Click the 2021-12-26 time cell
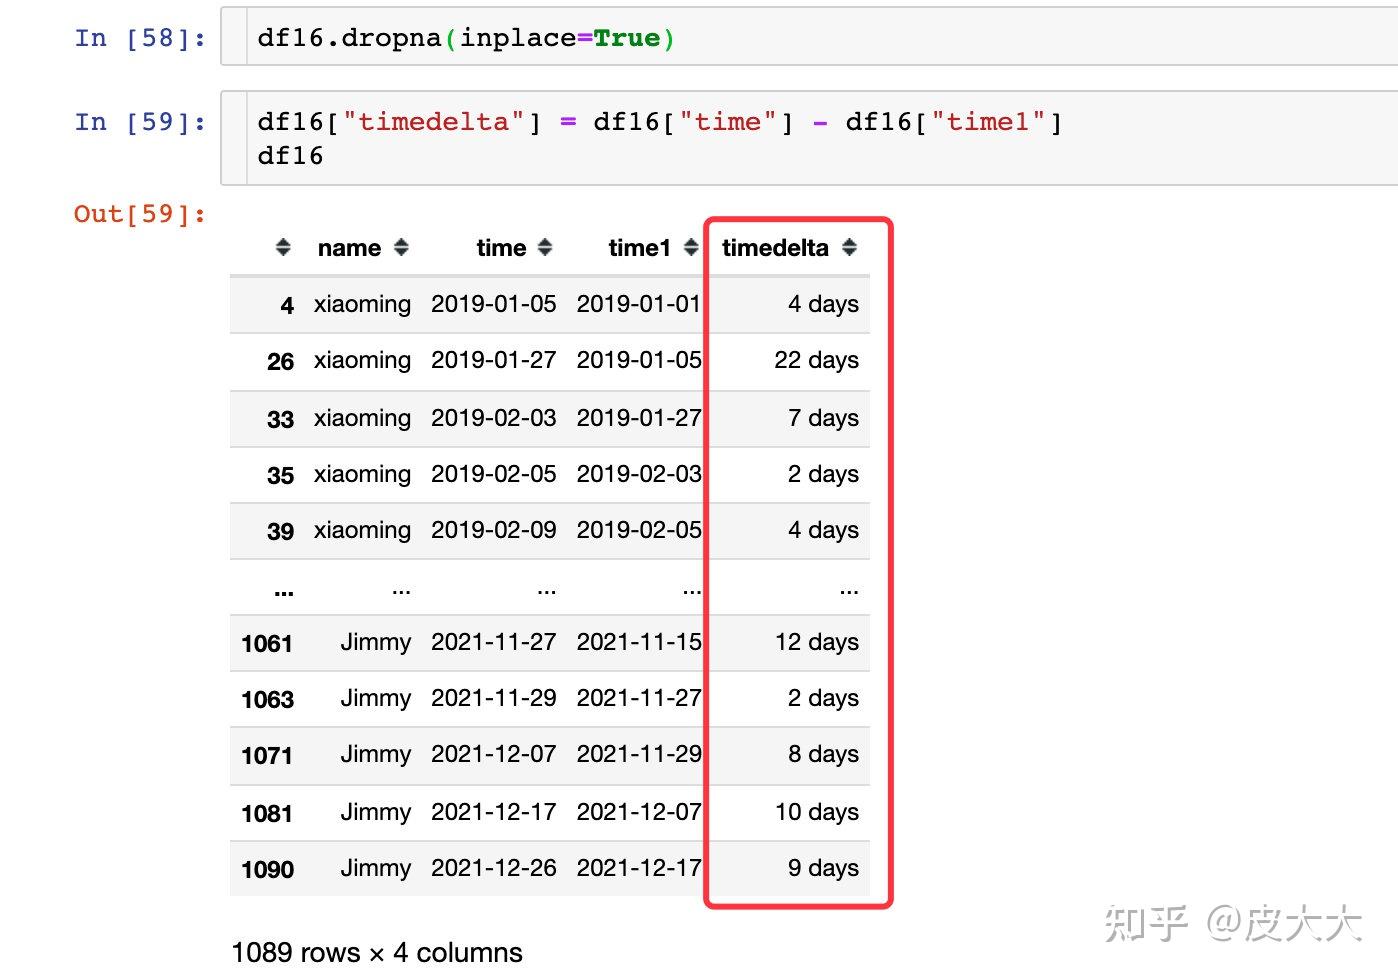This screenshot has height=980, width=1398. [493, 868]
